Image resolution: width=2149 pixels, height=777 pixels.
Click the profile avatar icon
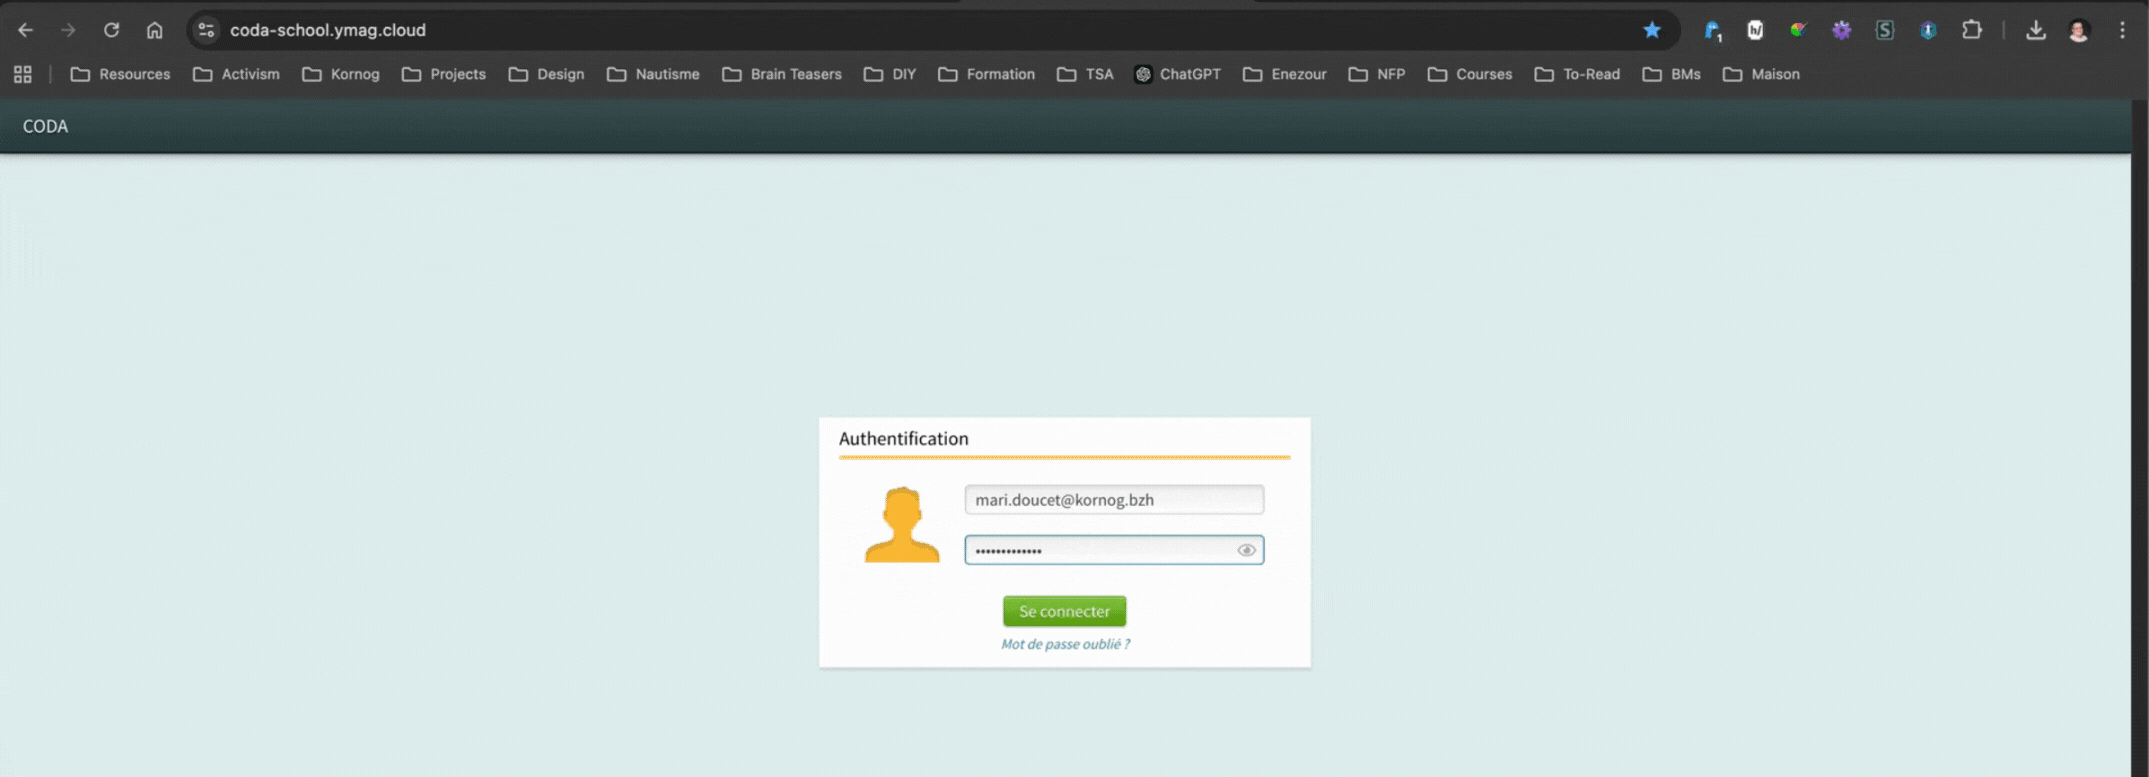click(x=2079, y=30)
